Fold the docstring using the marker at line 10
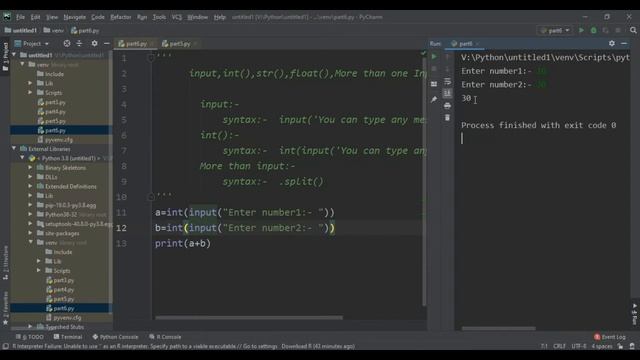The width and height of the screenshot is (640, 360). coord(151,197)
